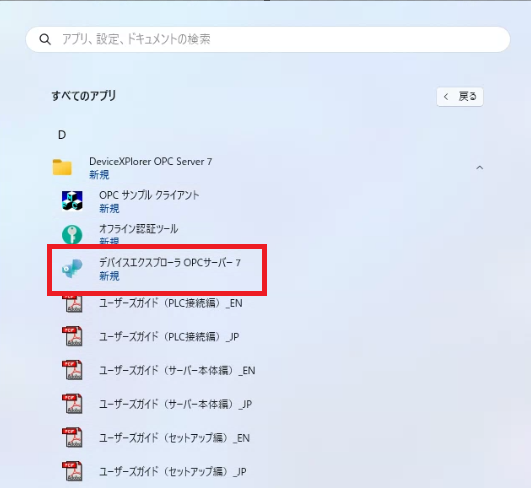Open the OPC サンプル クライアント icon
The height and width of the screenshot is (488, 531).
72,200
